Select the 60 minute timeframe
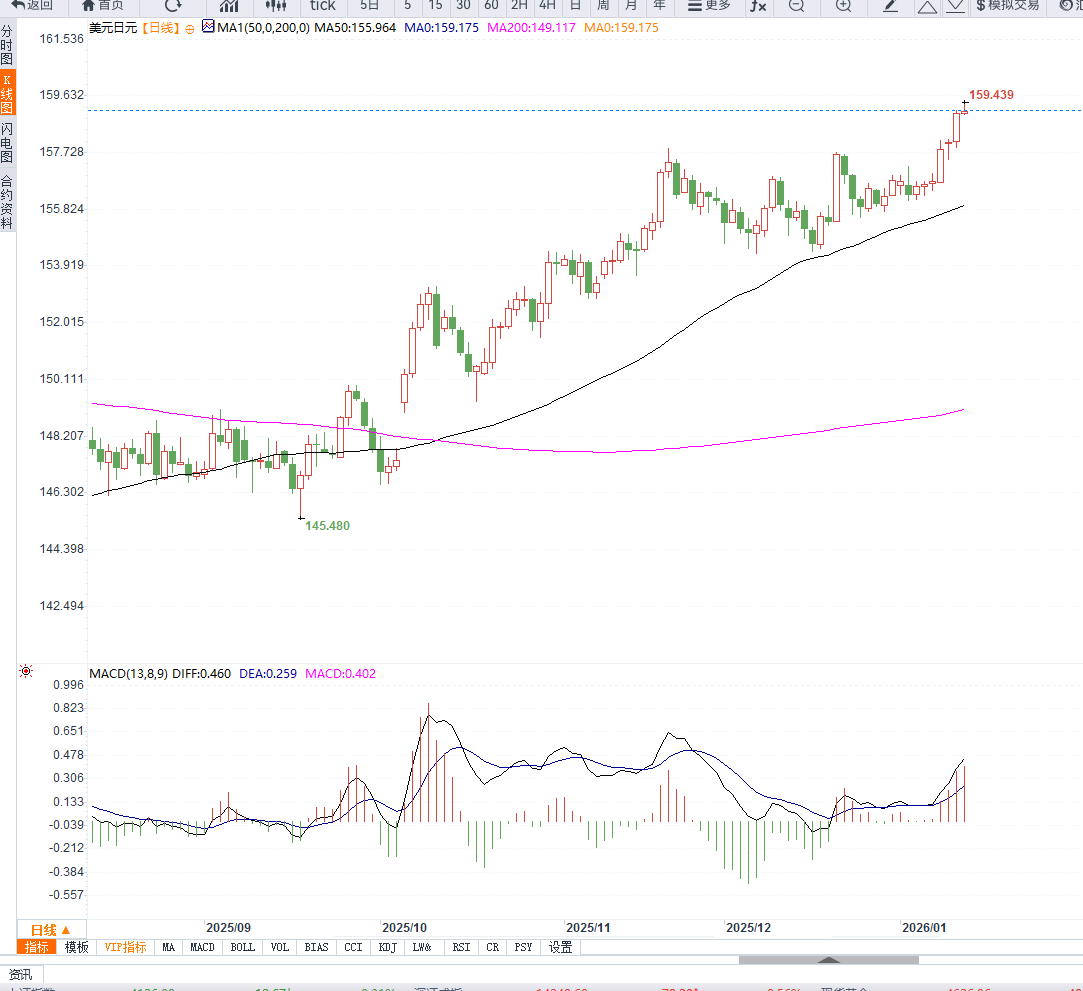Image resolution: width=1083 pixels, height=991 pixels. click(491, 6)
